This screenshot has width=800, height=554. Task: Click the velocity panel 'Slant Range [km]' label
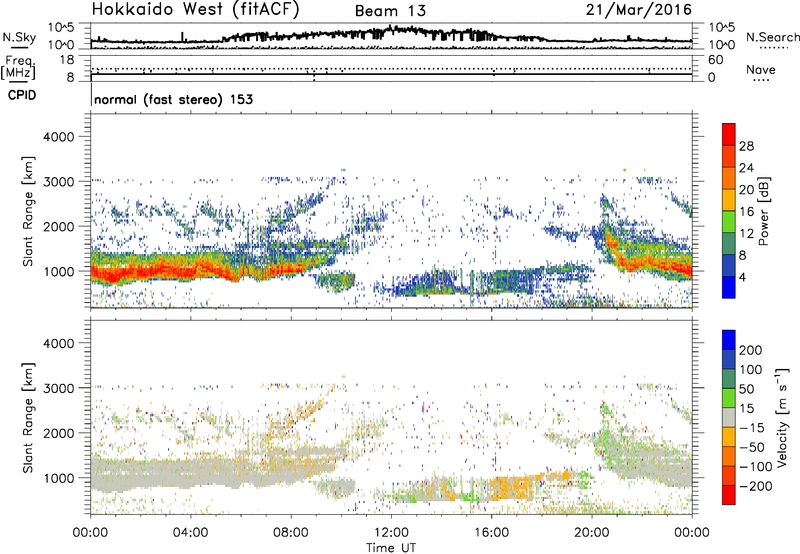[x=28, y=418]
